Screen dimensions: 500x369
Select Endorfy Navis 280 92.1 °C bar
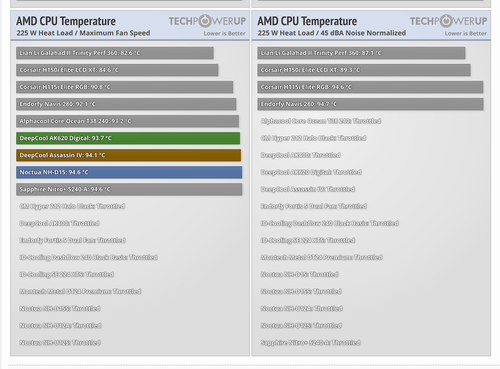(126, 104)
